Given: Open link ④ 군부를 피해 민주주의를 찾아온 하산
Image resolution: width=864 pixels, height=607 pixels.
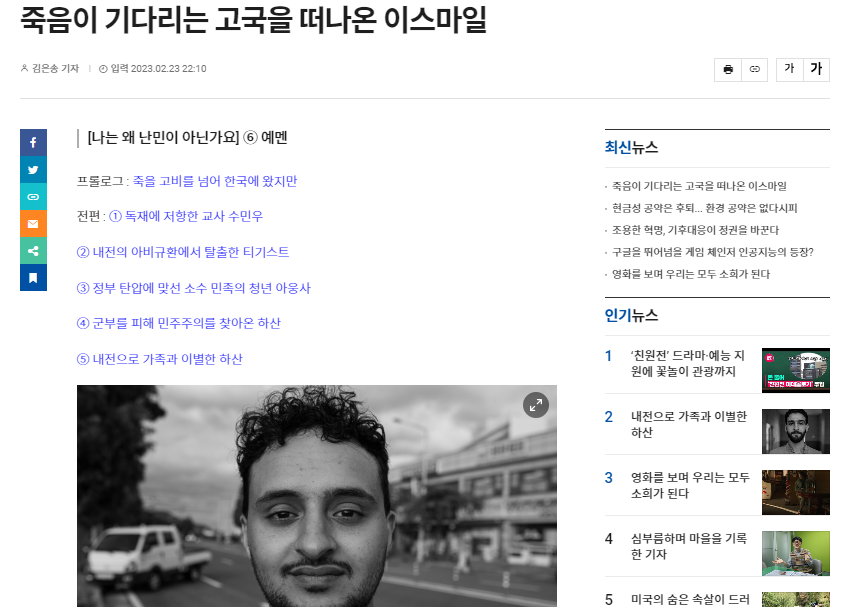Looking at the screenshot, I should click(x=179, y=323).
